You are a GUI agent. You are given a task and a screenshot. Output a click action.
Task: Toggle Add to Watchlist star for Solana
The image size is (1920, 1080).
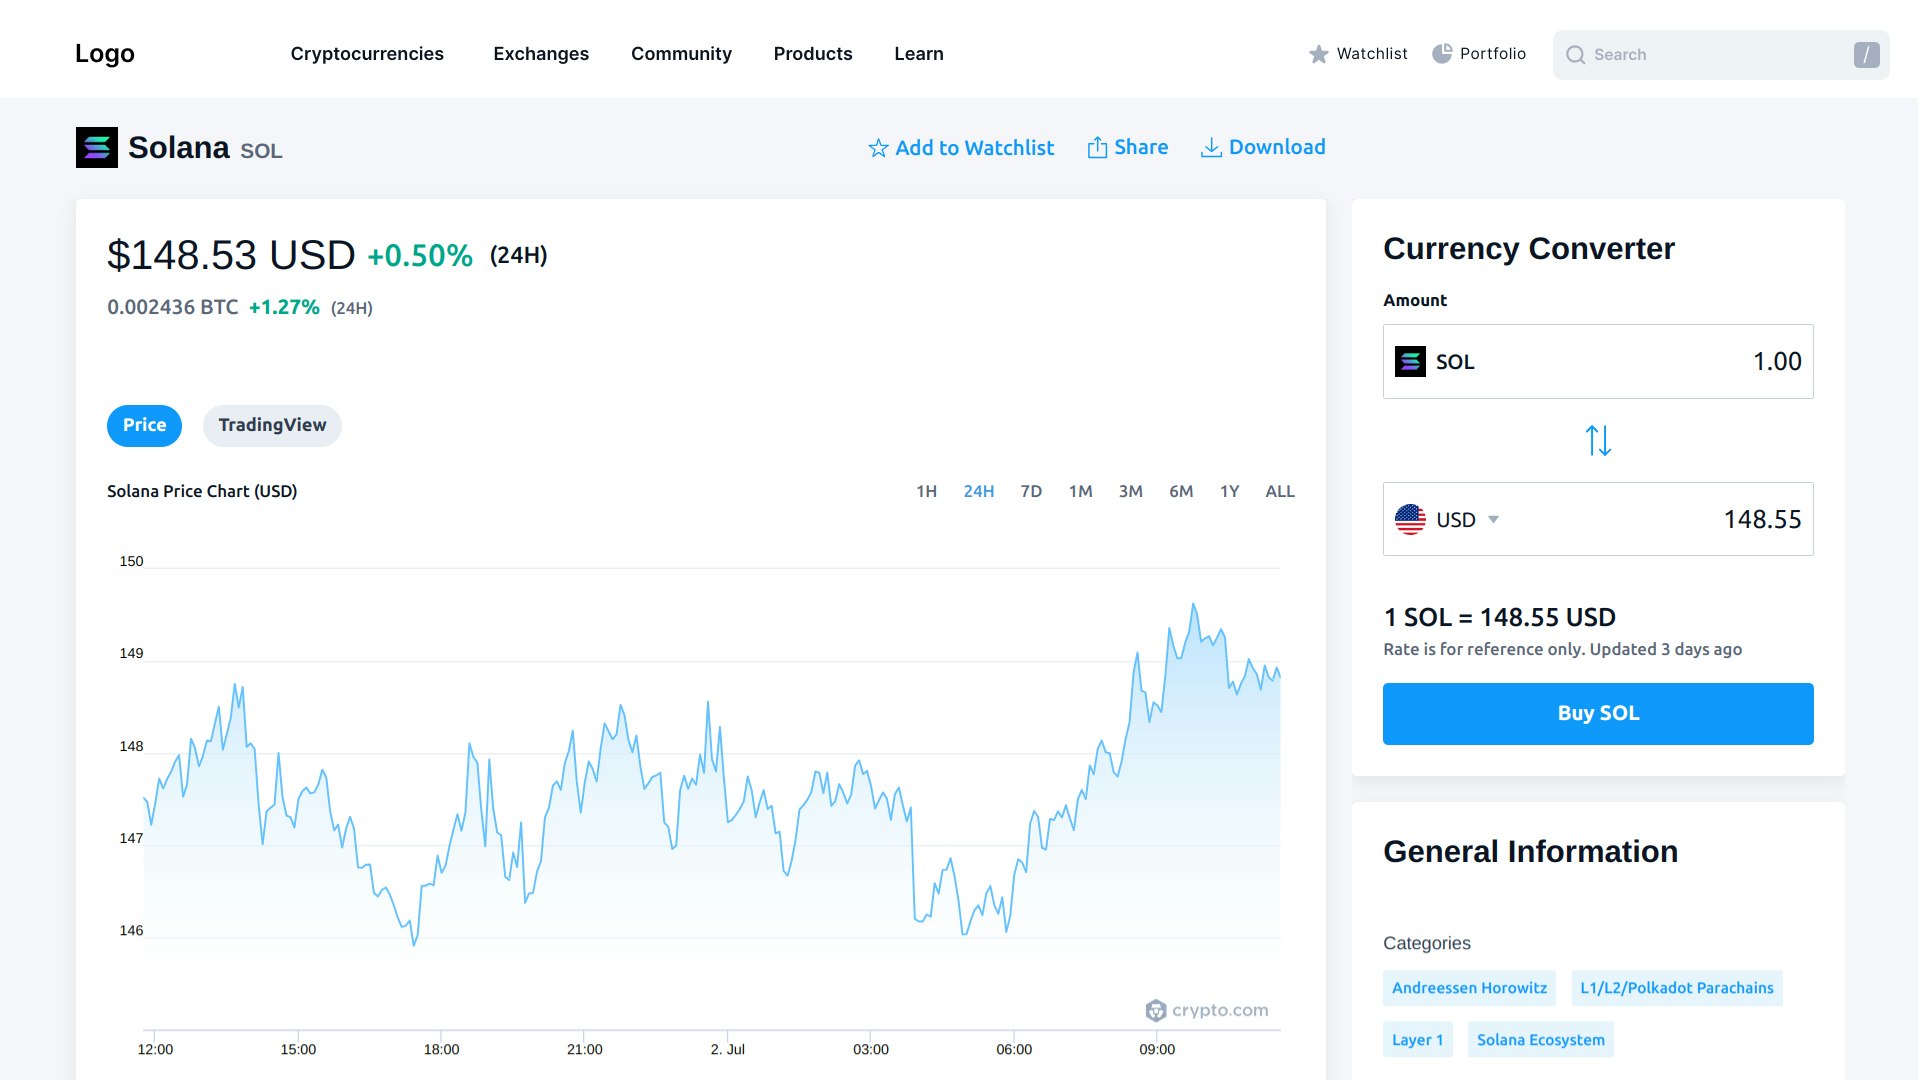pyautogui.click(x=878, y=147)
